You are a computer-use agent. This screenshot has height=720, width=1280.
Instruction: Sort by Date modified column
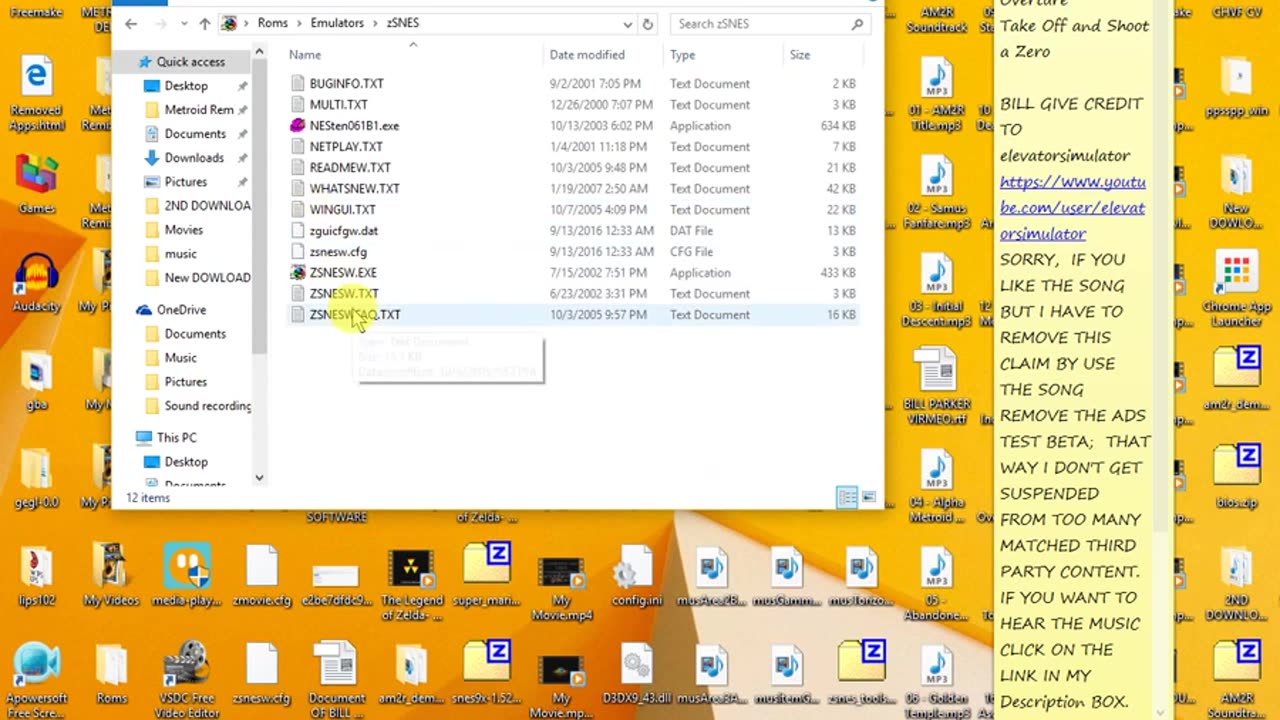[x=587, y=55]
